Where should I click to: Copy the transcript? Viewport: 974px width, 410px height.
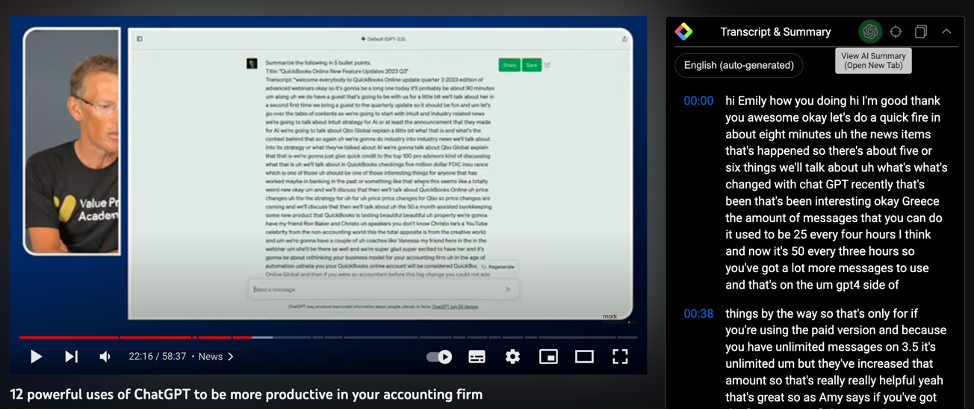pos(921,31)
